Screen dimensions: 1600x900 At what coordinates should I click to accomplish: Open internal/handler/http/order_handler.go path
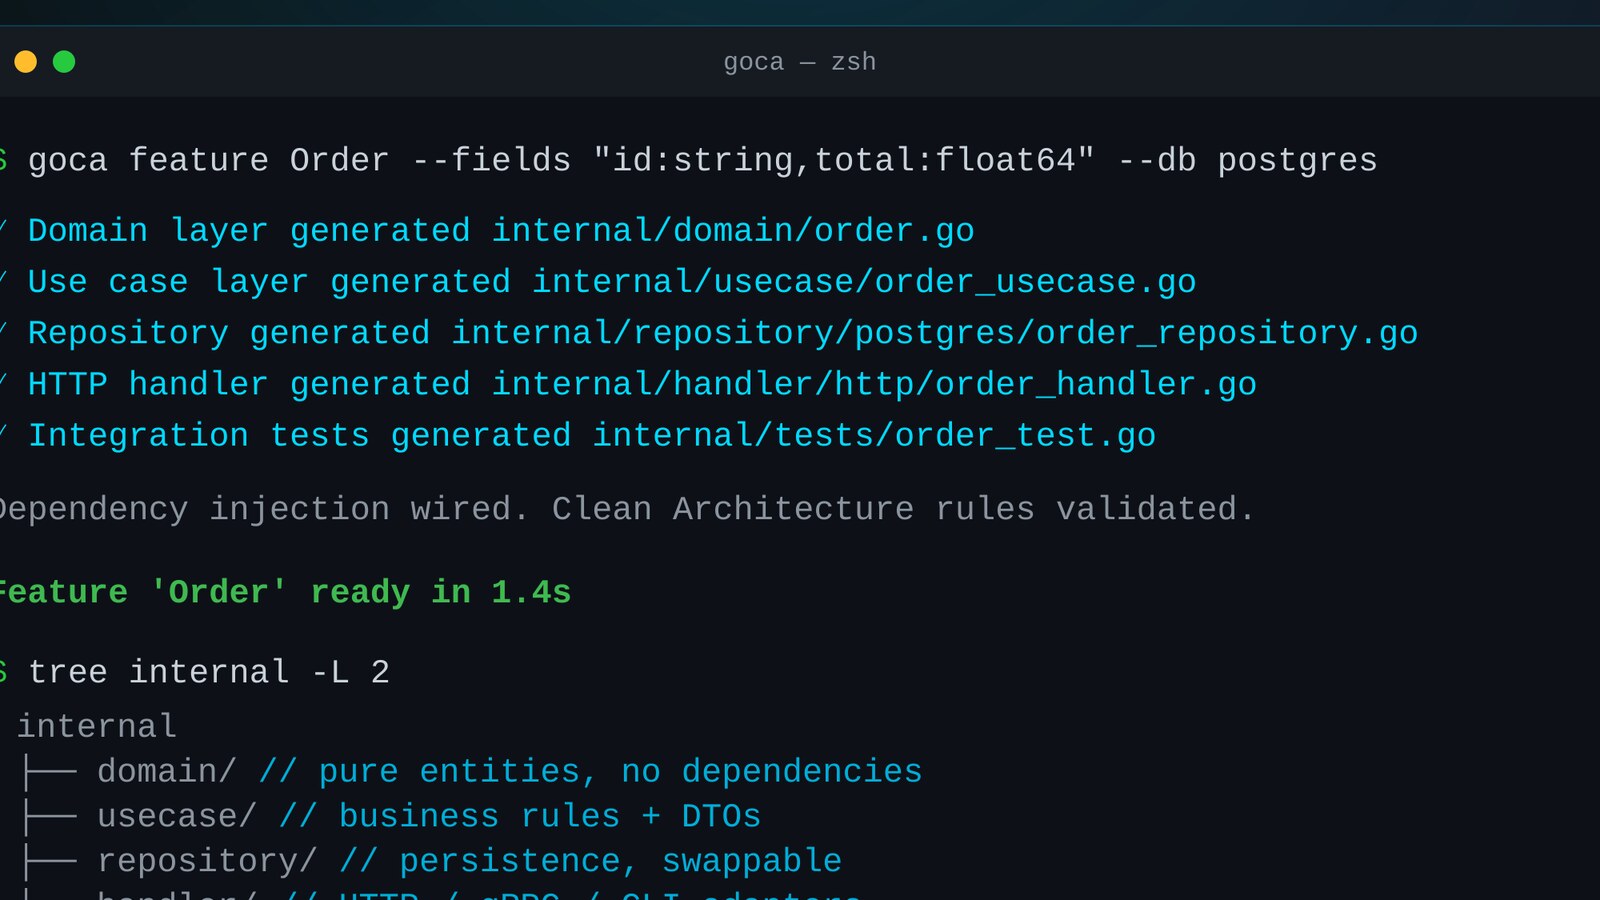coord(874,385)
